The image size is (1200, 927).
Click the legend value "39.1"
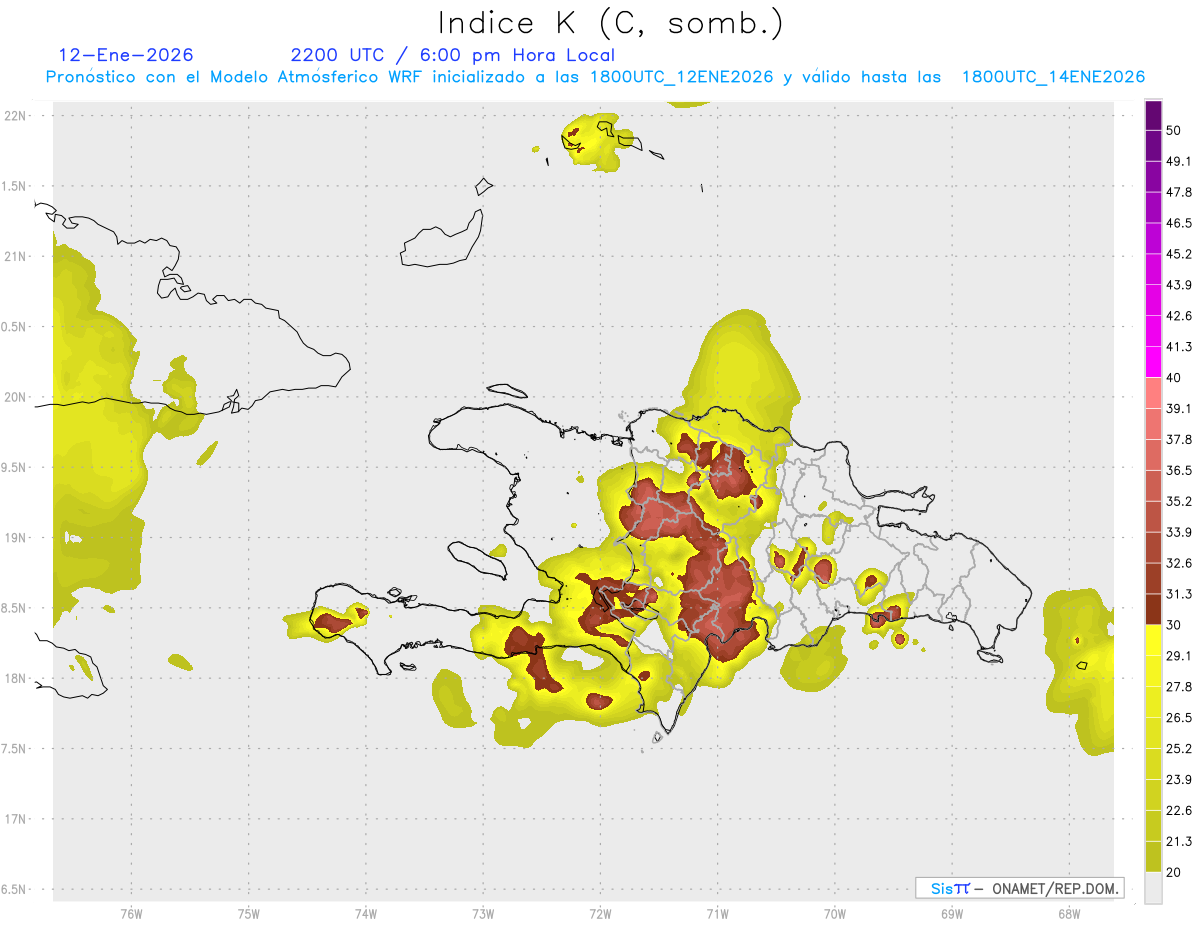coord(1179,409)
